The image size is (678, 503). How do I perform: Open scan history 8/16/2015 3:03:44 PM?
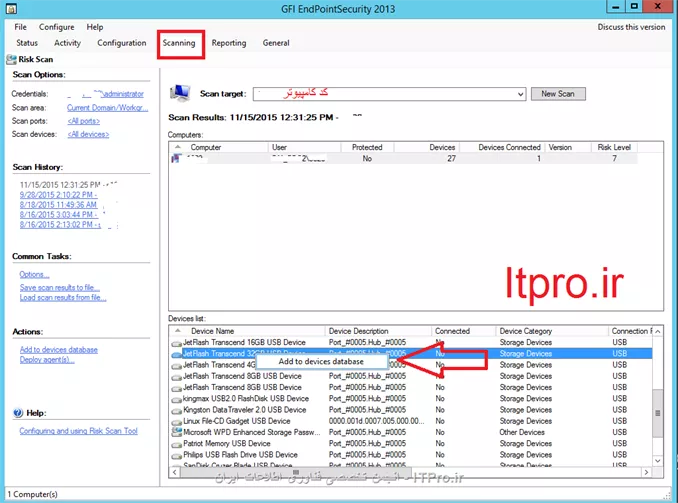point(58,215)
